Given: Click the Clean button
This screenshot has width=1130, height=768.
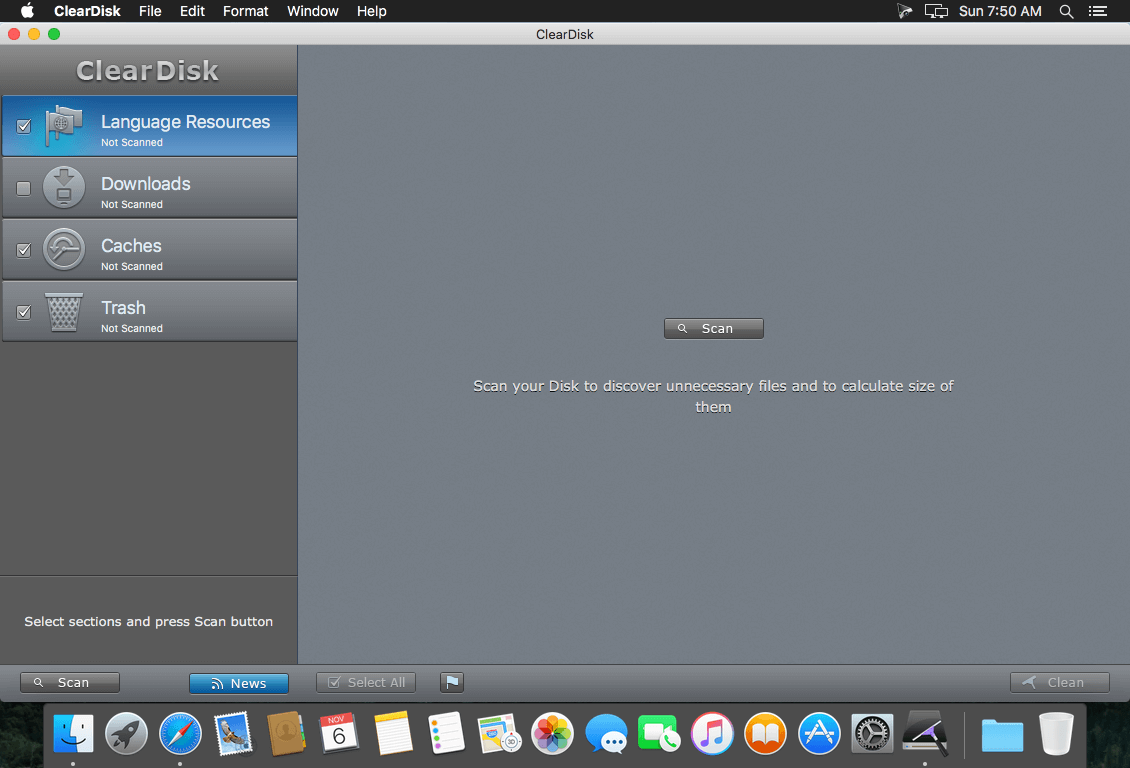Looking at the screenshot, I should (x=1060, y=683).
